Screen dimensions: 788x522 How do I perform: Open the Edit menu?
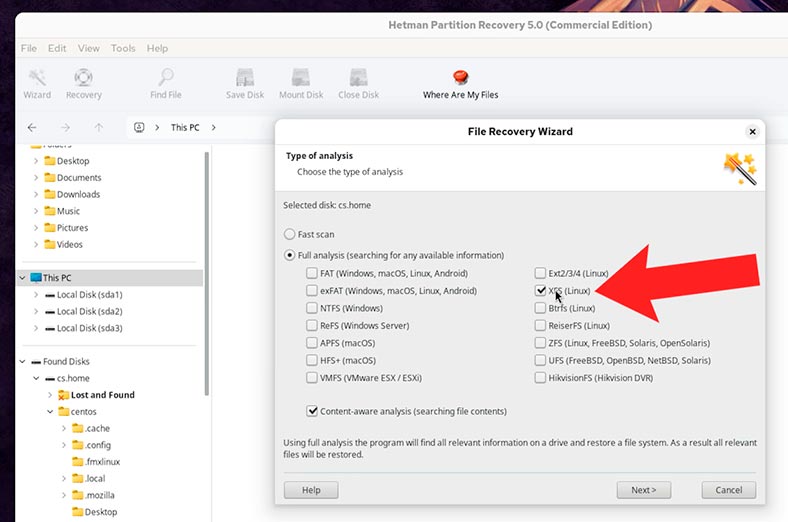pos(57,48)
